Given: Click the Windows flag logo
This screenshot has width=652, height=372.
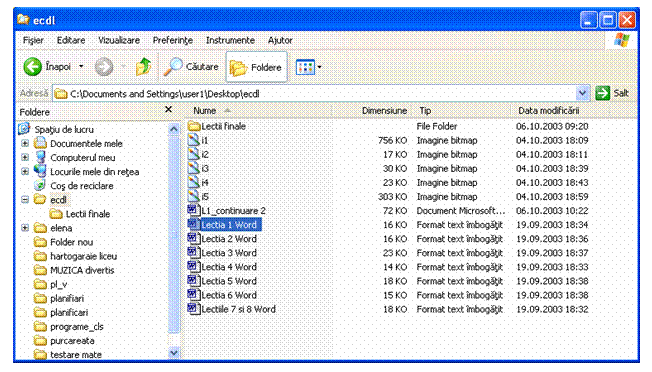Looking at the screenshot, I should point(621,40).
